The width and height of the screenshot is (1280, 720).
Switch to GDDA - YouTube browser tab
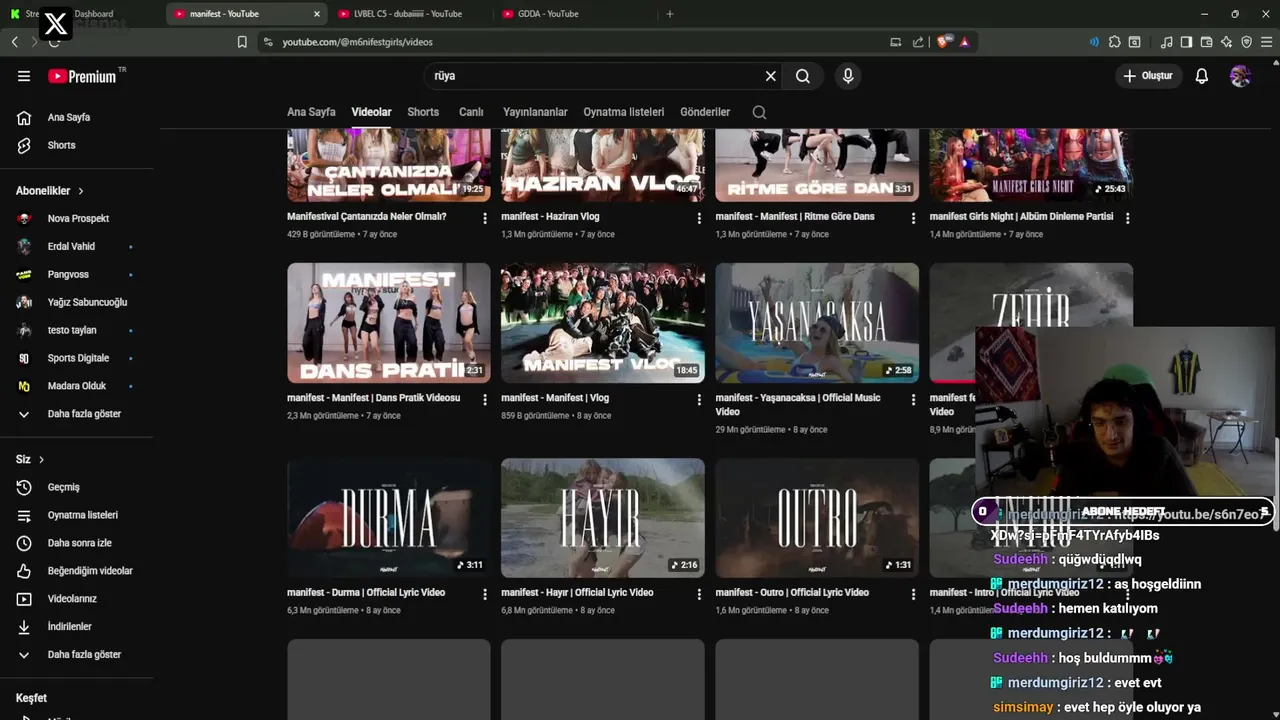(x=575, y=14)
